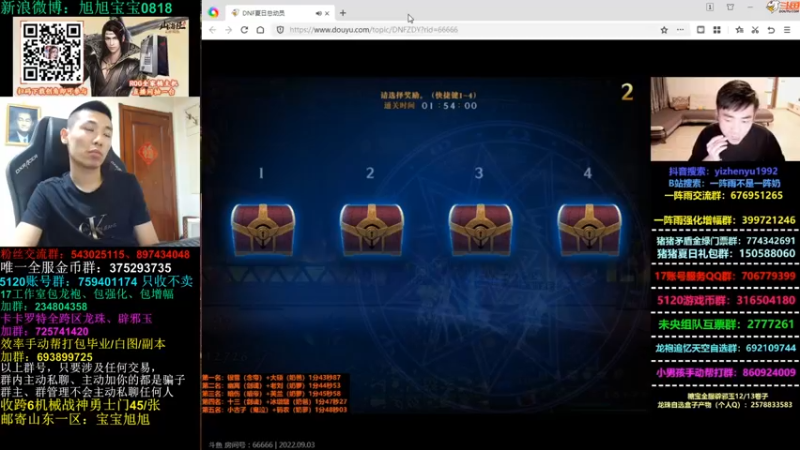Click the 5120账号群 759401174 line
The image size is (800, 450).
(96, 281)
